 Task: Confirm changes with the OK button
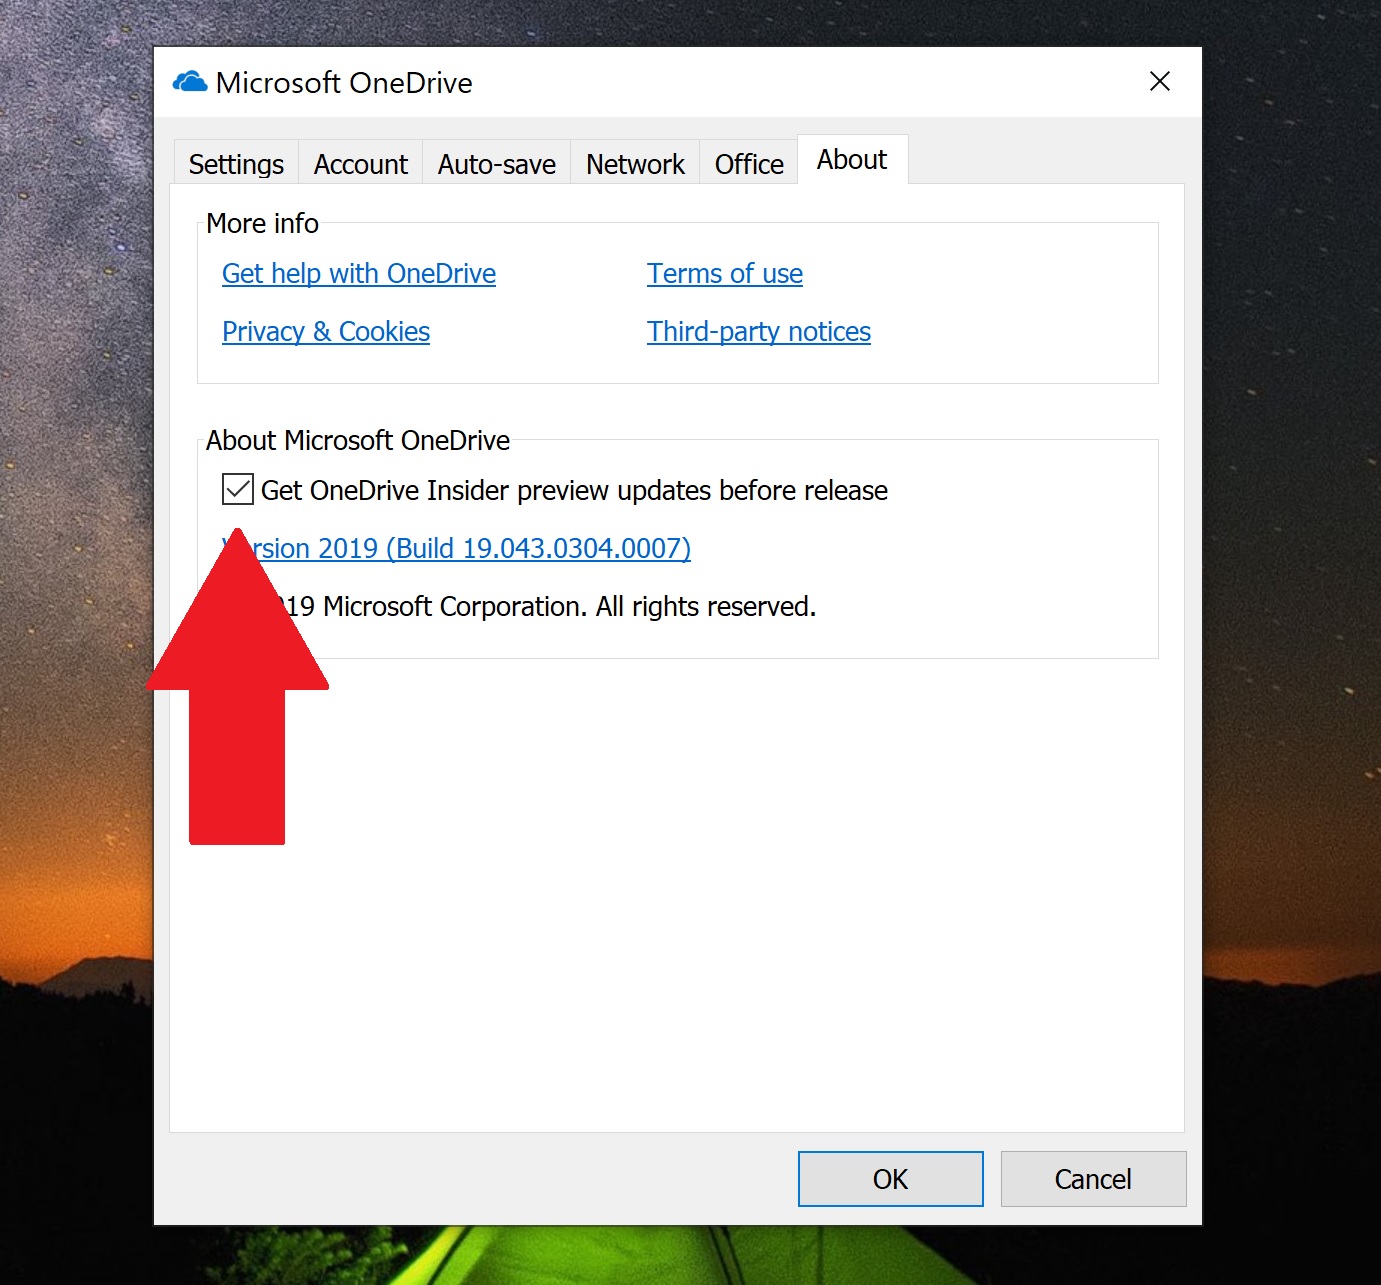[x=889, y=1178]
